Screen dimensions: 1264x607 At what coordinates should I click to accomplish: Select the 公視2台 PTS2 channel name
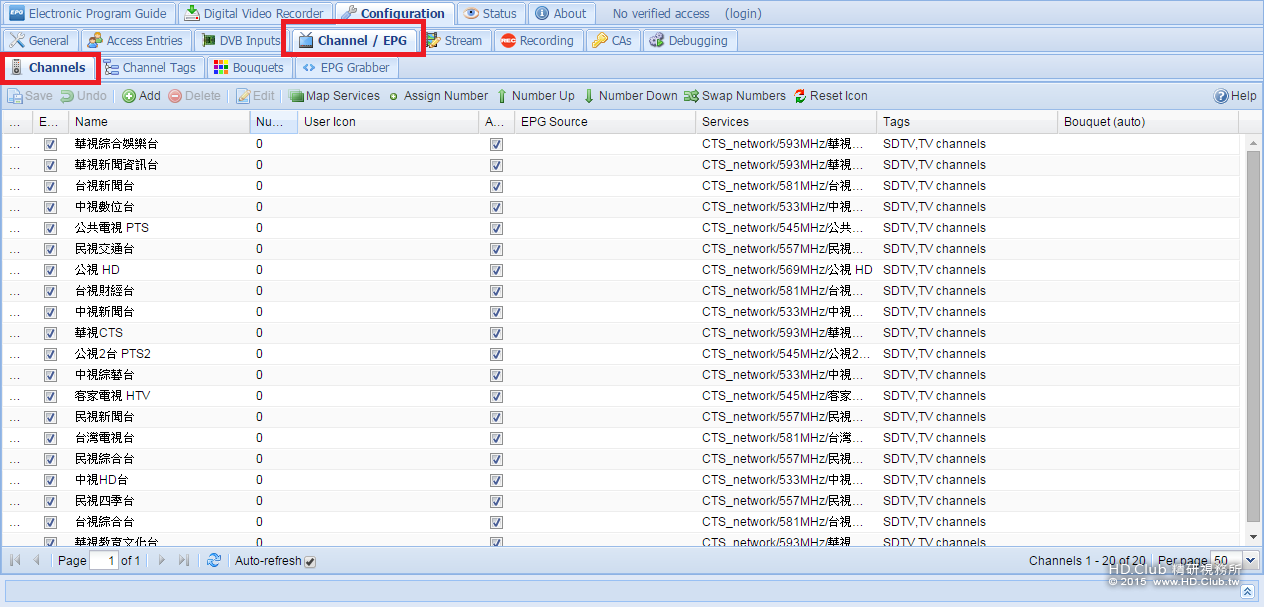[112, 354]
